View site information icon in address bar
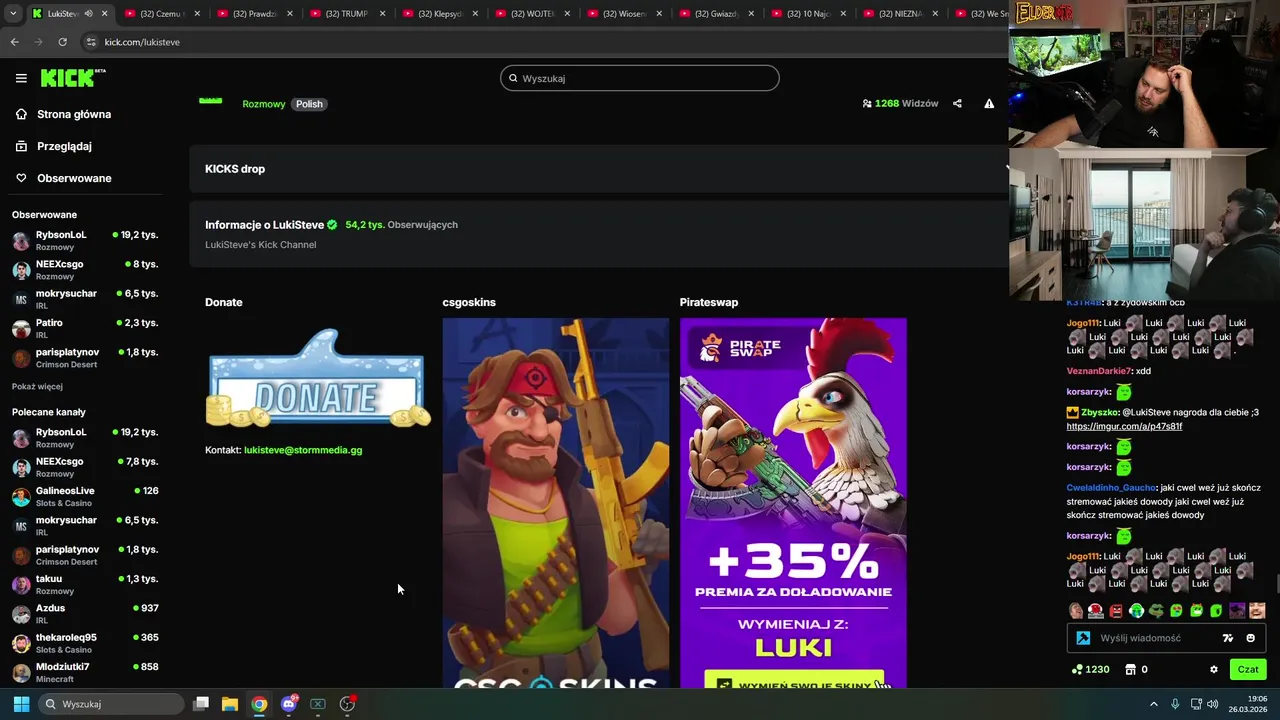 point(91,42)
